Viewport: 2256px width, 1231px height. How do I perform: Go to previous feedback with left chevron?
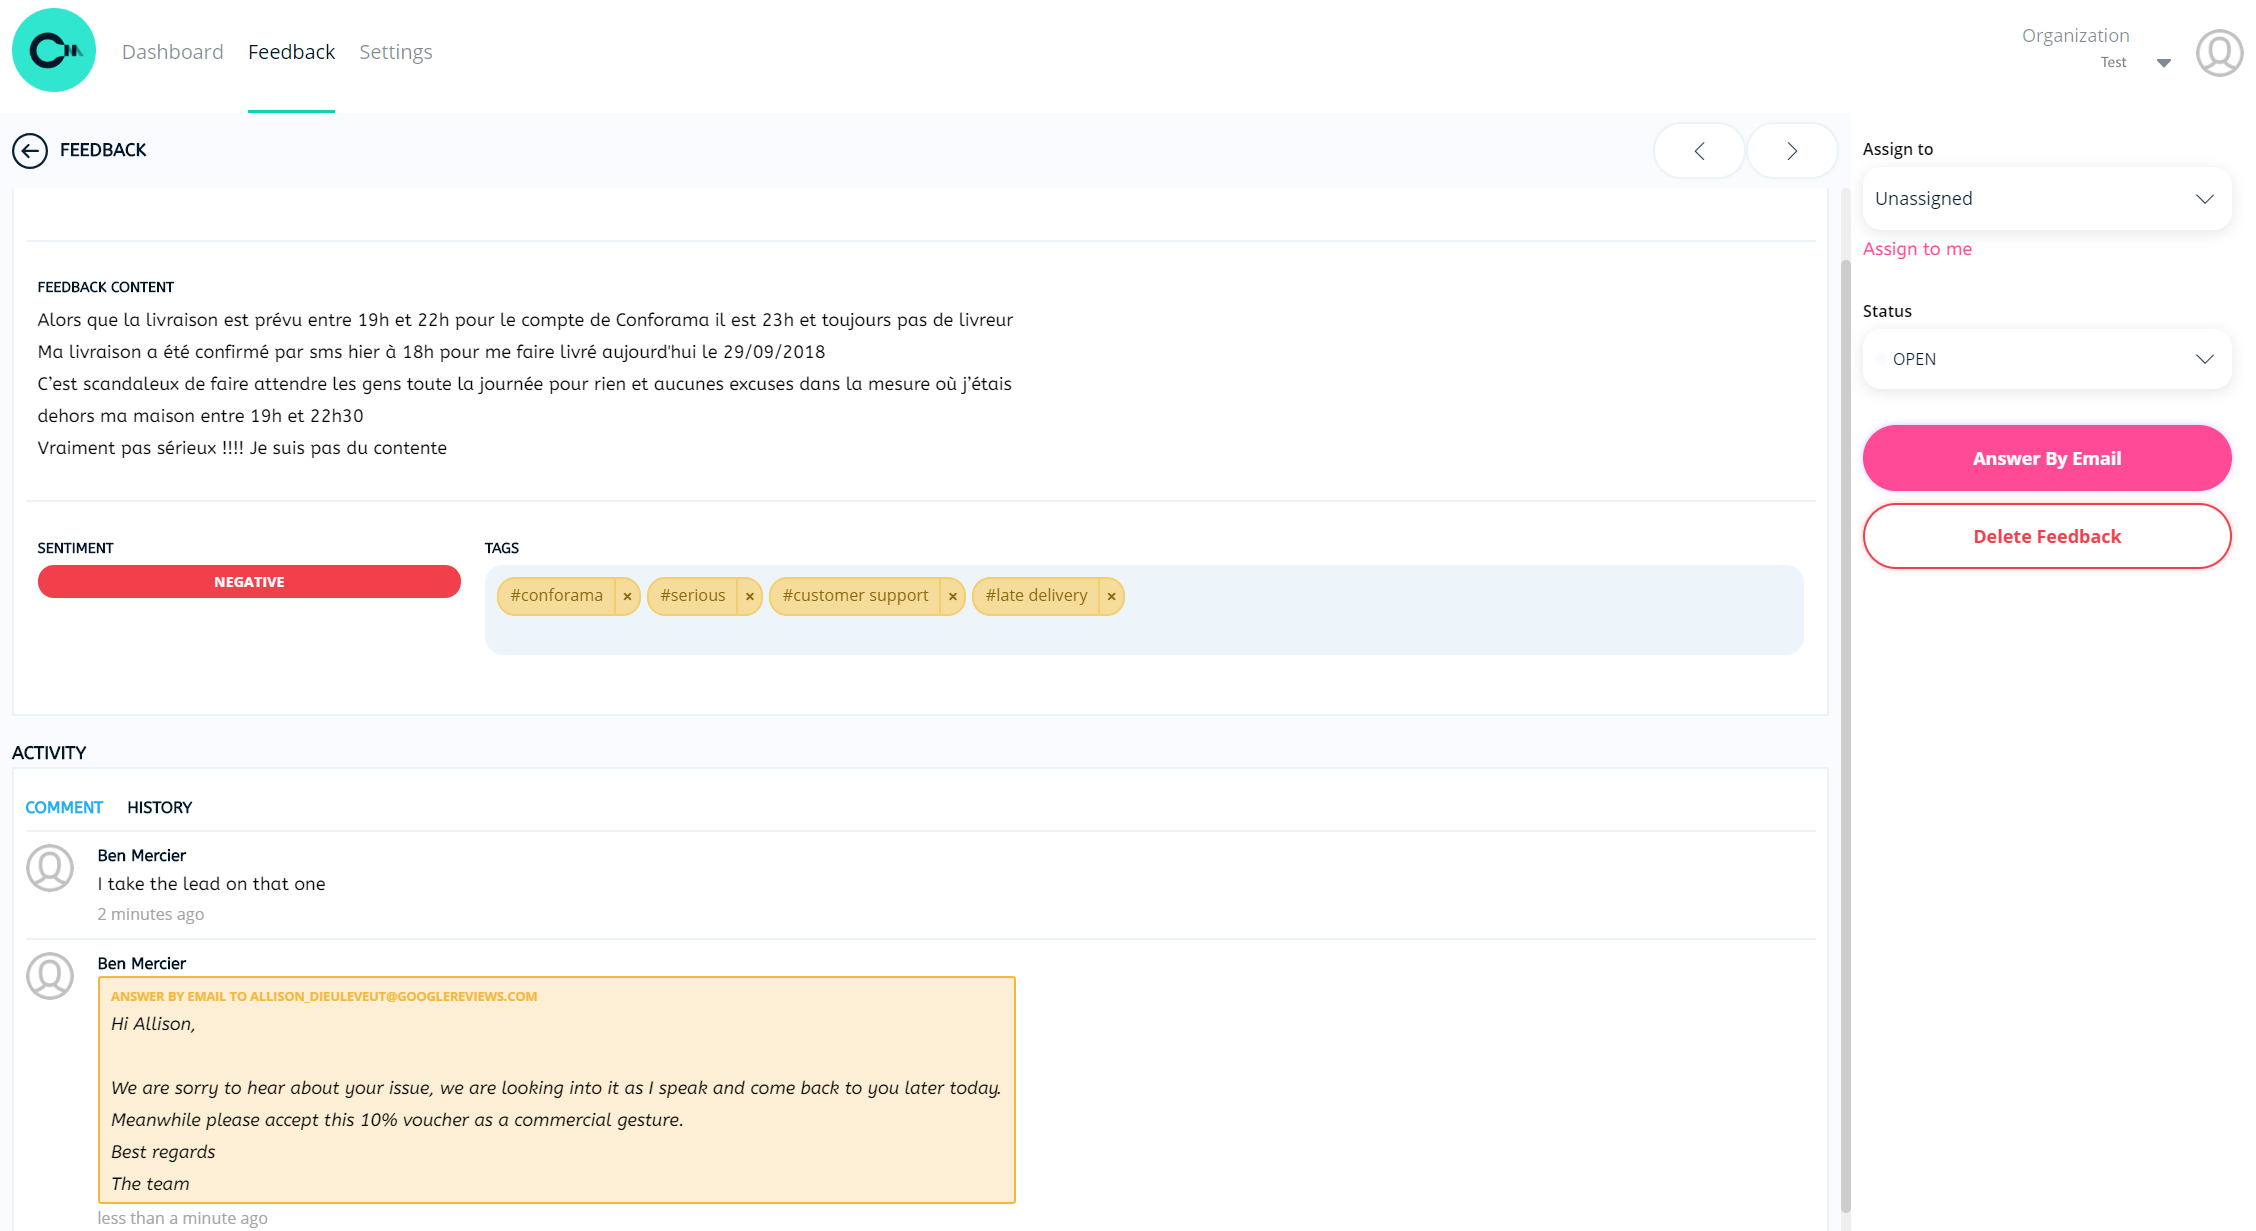coord(1699,151)
